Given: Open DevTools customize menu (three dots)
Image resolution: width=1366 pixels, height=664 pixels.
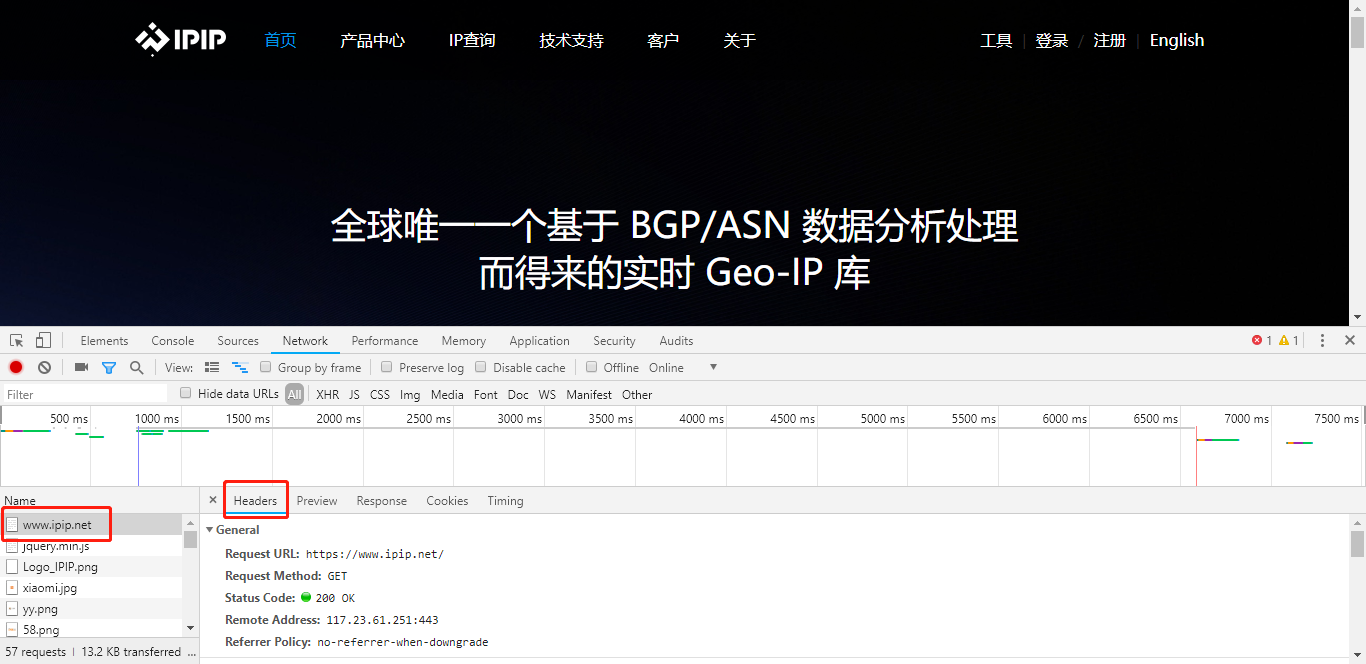Looking at the screenshot, I should click(1322, 340).
